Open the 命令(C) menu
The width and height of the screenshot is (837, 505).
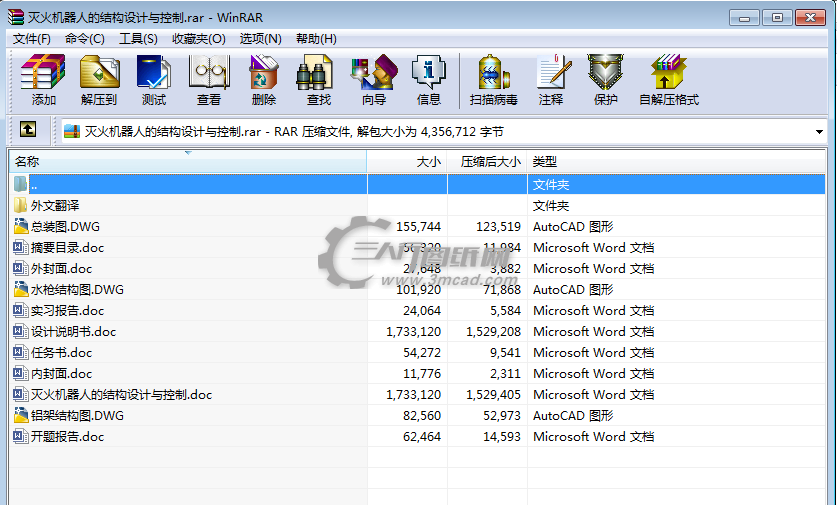tap(85, 39)
